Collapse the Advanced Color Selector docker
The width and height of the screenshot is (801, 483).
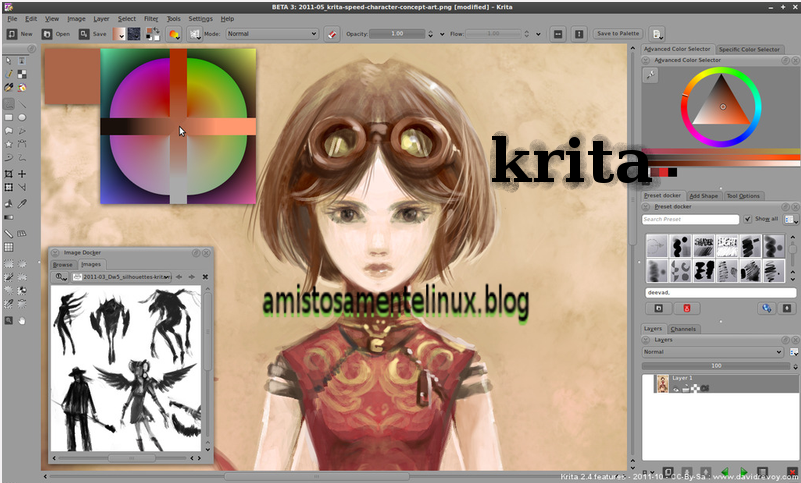[646, 60]
